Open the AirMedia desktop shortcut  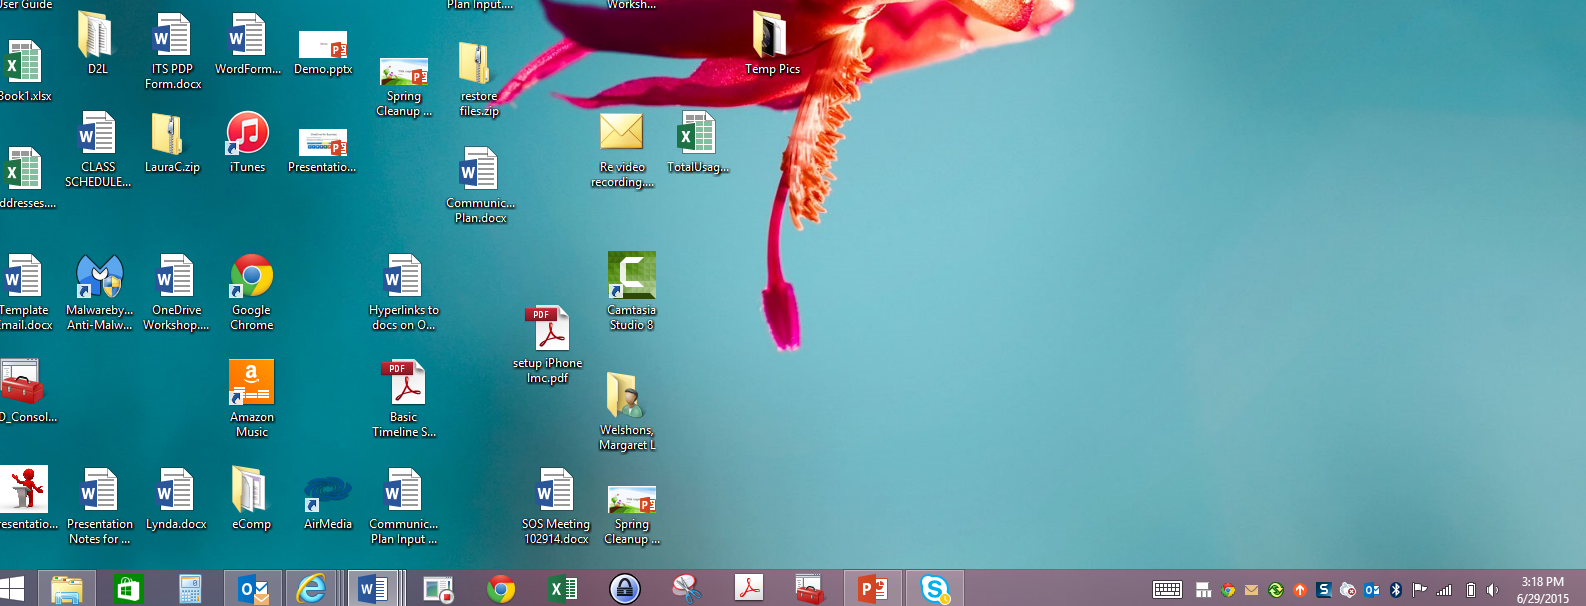point(327,492)
